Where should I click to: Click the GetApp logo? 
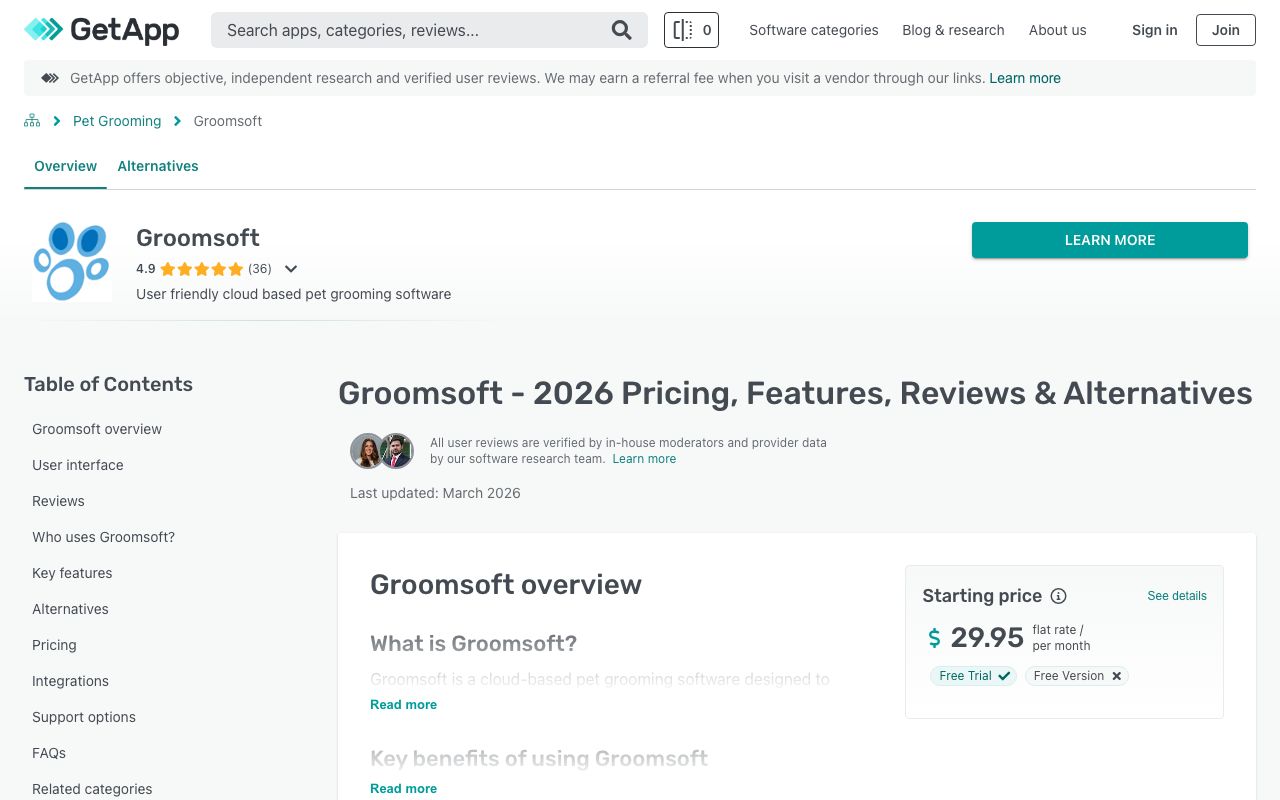coord(102,30)
